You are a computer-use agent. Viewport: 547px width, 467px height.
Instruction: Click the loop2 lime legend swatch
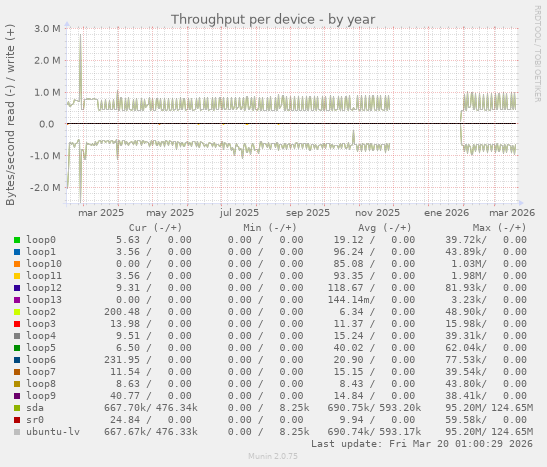pyautogui.click(x=17, y=312)
